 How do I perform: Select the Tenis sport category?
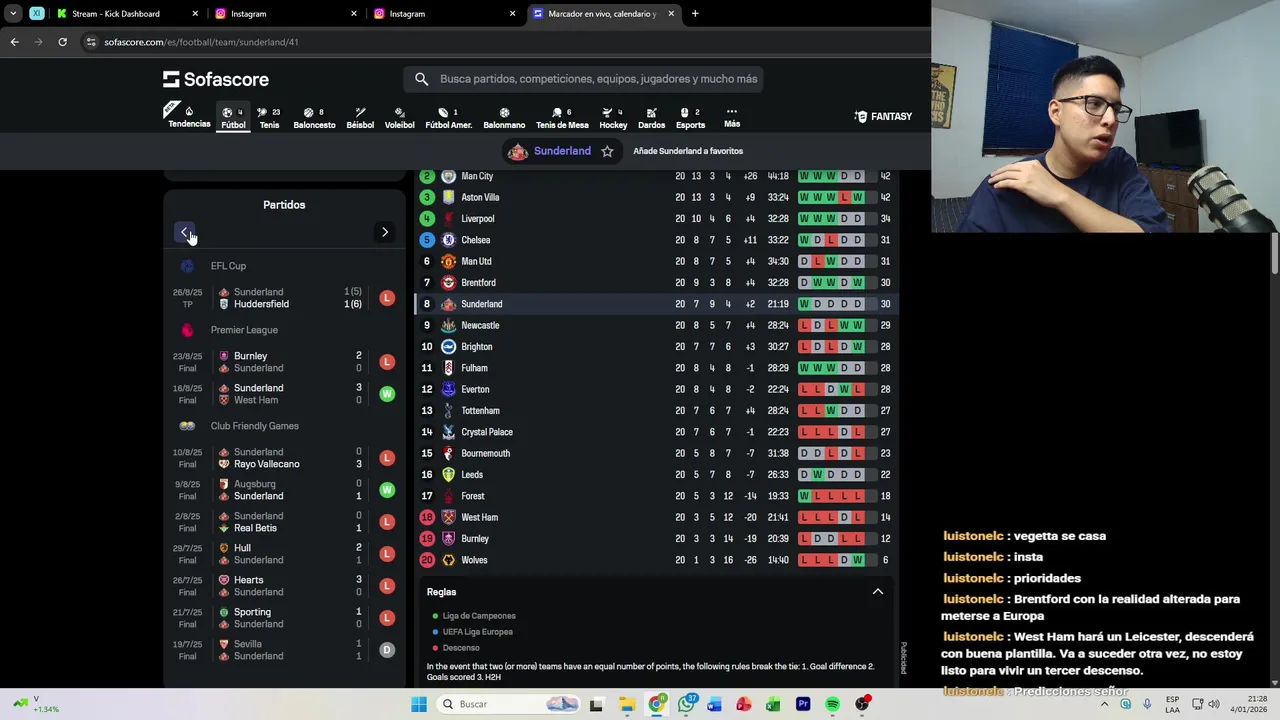[269, 117]
